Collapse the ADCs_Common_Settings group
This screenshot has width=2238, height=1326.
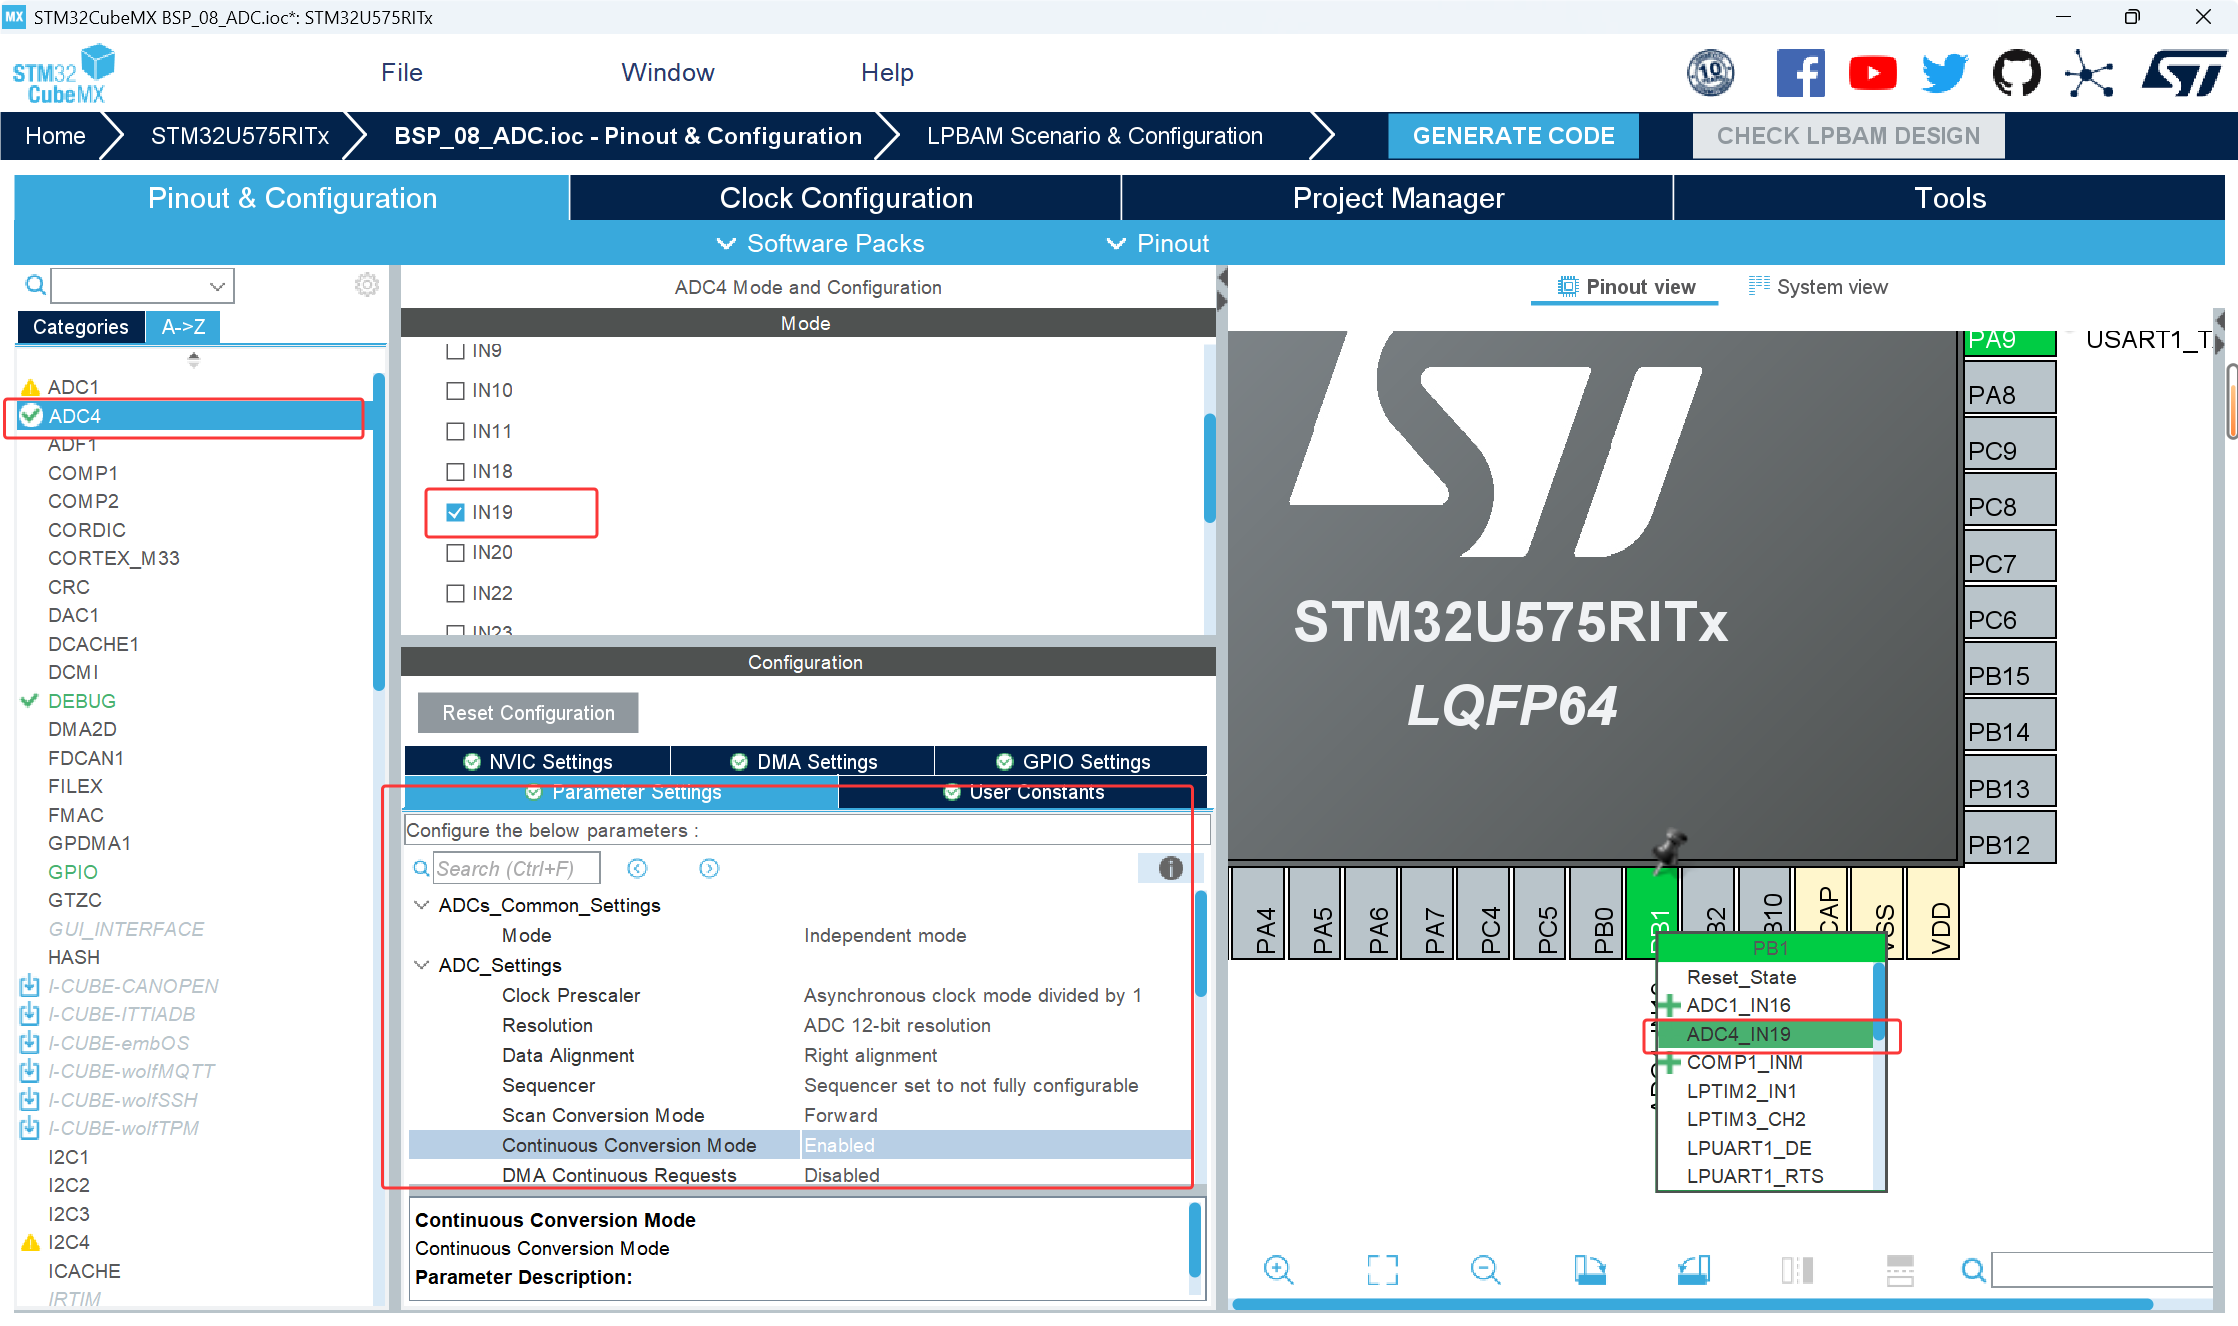pos(421,904)
